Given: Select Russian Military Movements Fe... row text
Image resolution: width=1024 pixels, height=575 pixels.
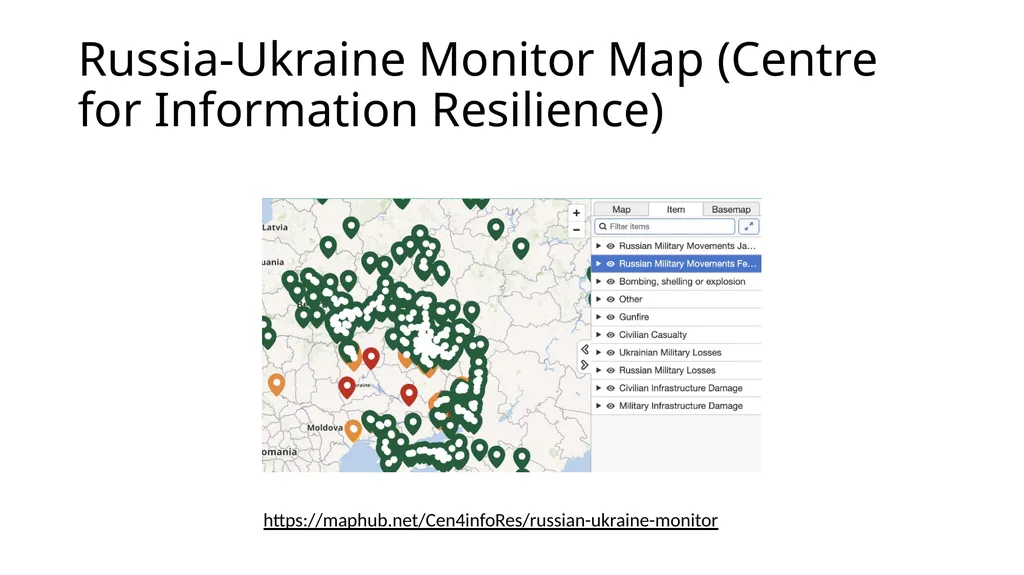Looking at the screenshot, I should tap(688, 264).
